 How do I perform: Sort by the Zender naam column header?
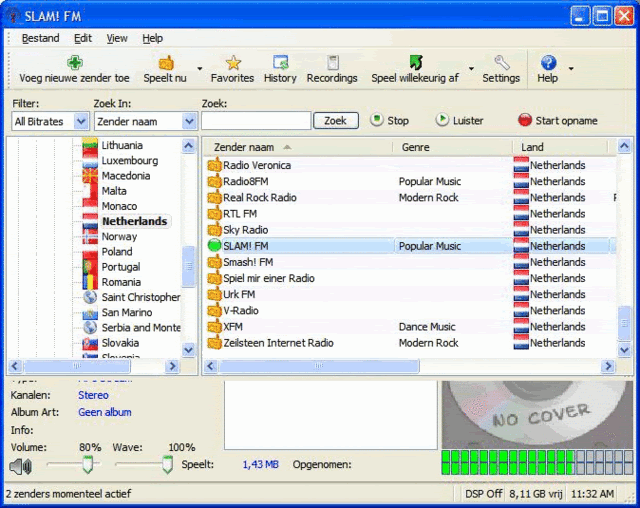point(298,147)
